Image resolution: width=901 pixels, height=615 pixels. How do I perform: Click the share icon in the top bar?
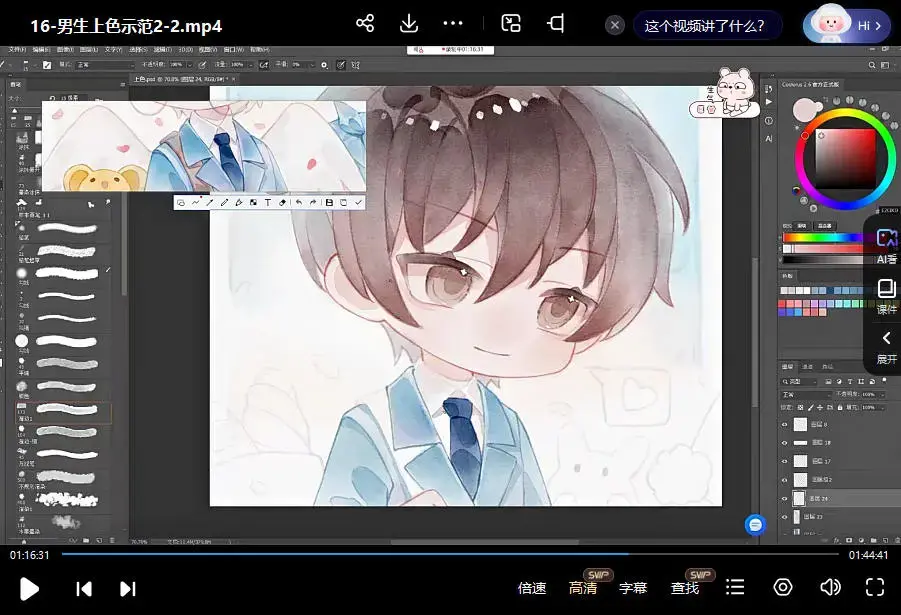[x=364, y=23]
